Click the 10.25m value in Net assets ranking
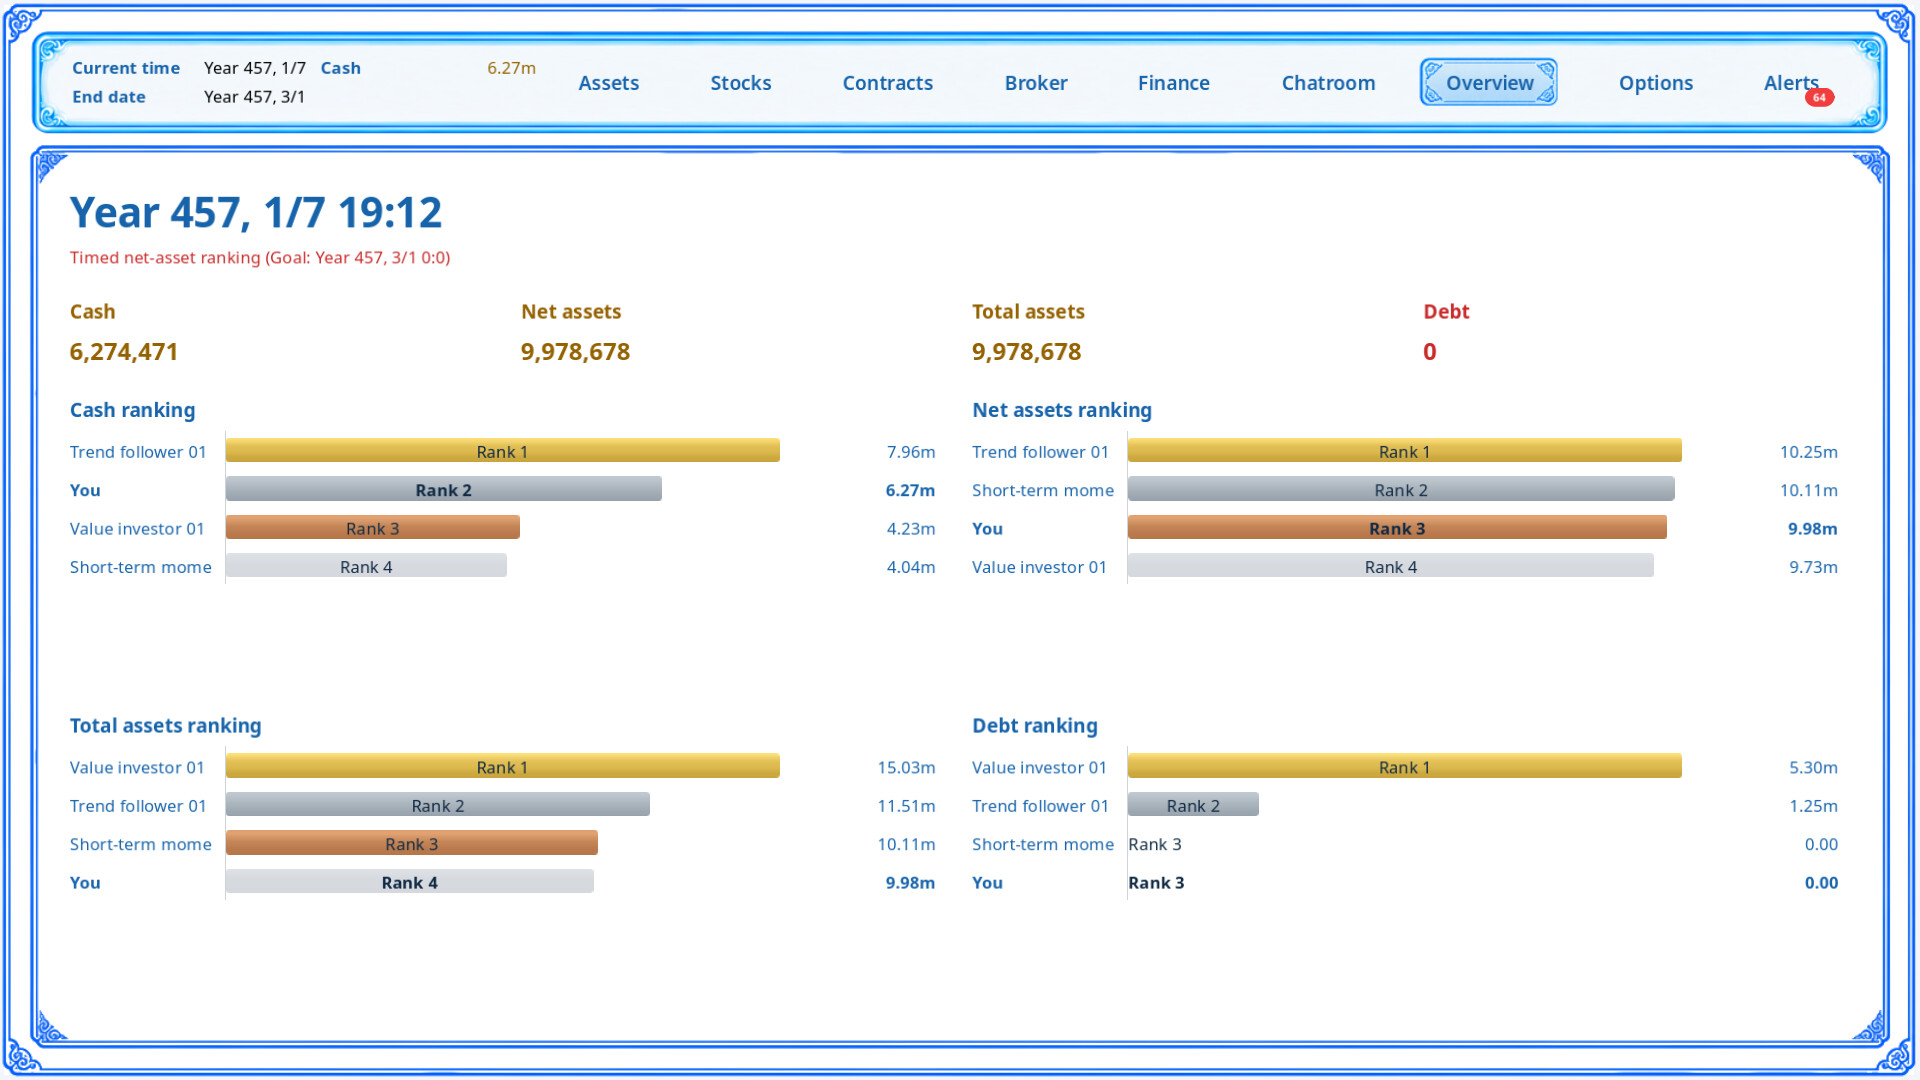This screenshot has height=1080, width=1920. (1808, 452)
